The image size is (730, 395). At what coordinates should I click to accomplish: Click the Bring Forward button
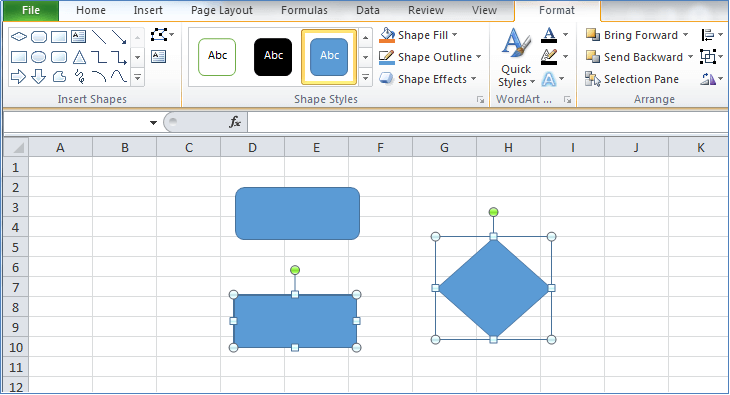[632, 35]
